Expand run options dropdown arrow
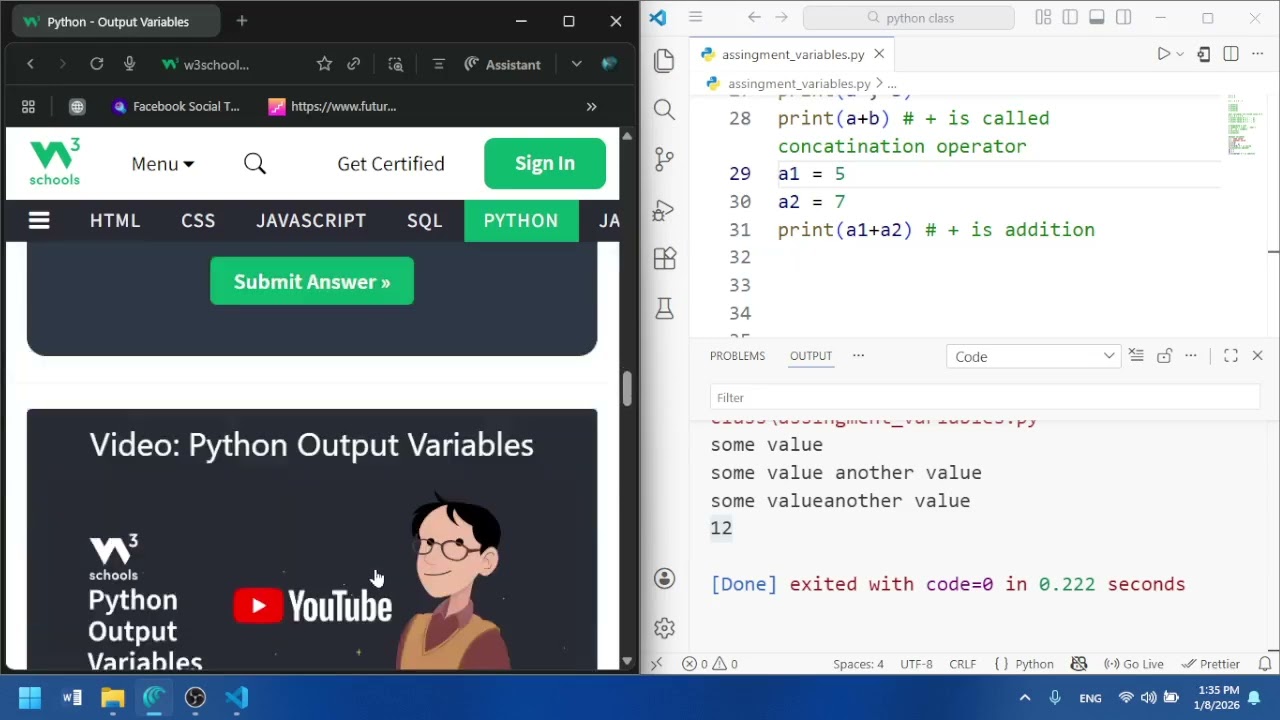This screenshot has width=1280, height=720. [1180, 54]
